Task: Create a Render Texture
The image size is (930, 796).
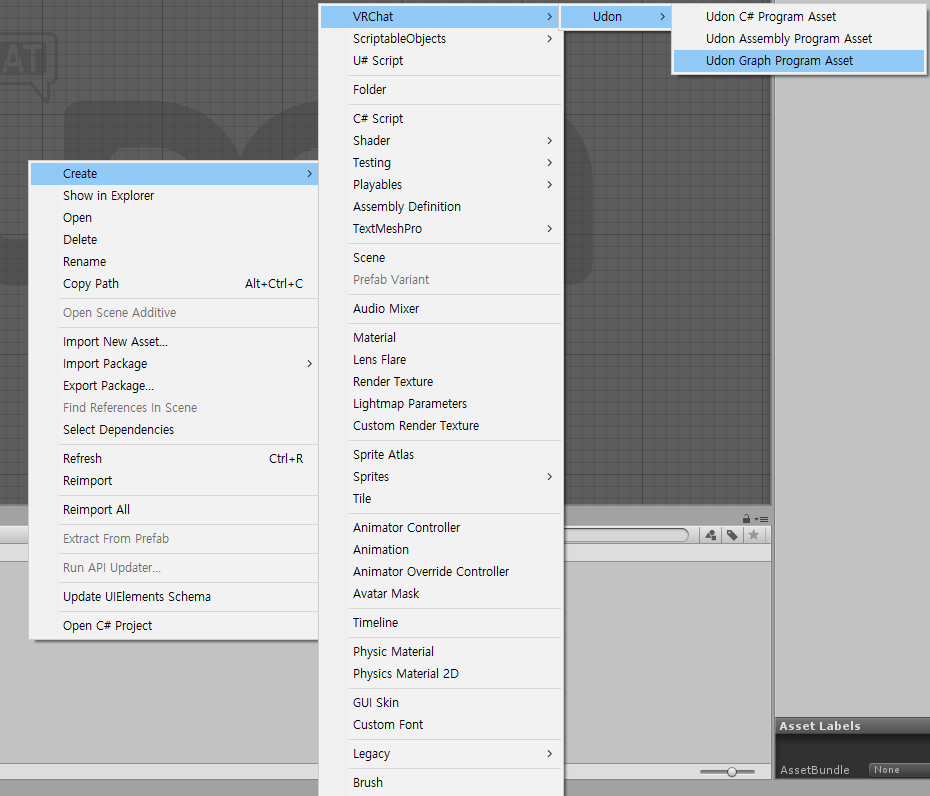Action: pos(439,381)
